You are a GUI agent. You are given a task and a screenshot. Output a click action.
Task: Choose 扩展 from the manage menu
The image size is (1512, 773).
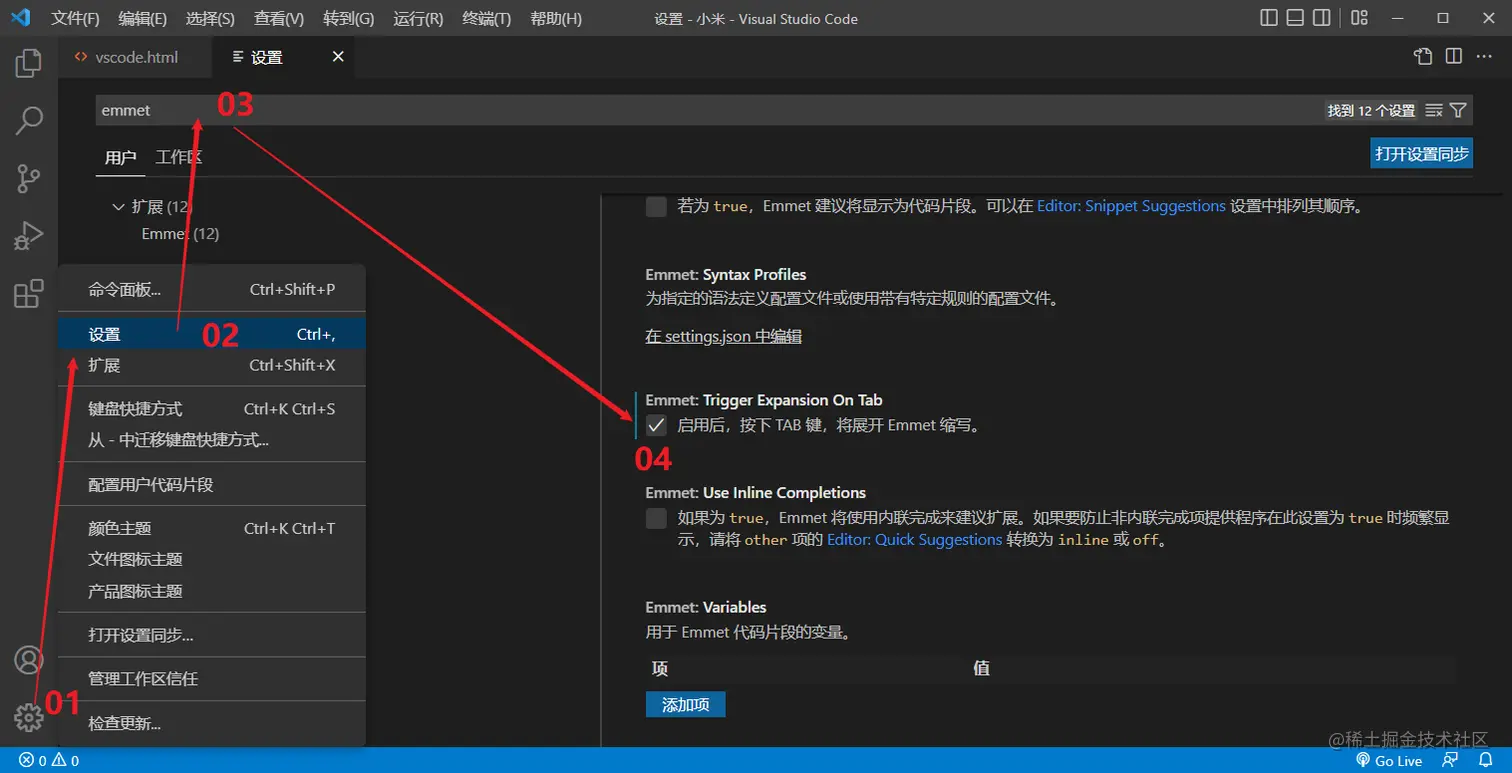212,365
